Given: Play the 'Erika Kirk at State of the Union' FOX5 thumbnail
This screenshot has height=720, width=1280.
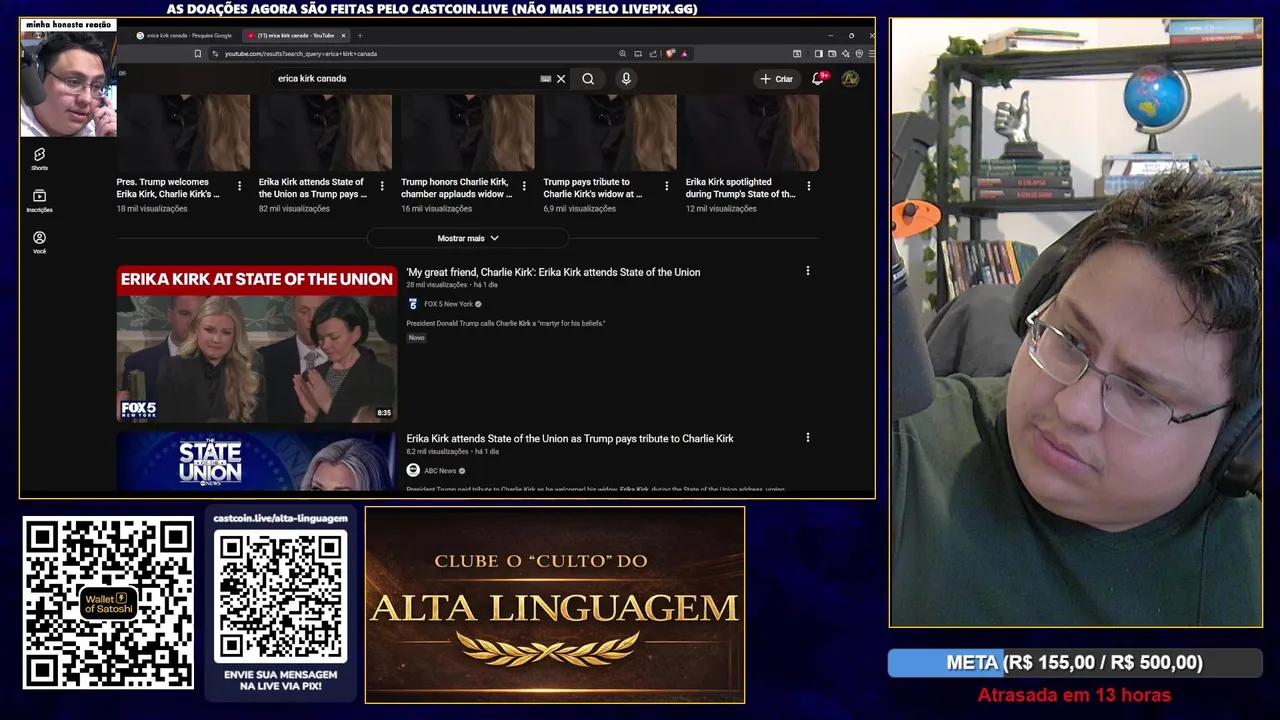Looking at the screenshot, I should [256, 344].
